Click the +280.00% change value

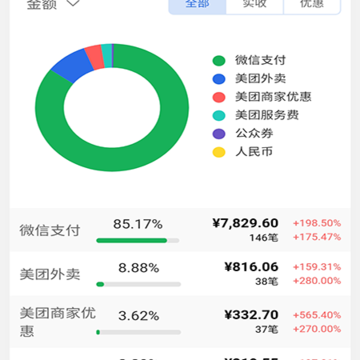tap(317, 281)
